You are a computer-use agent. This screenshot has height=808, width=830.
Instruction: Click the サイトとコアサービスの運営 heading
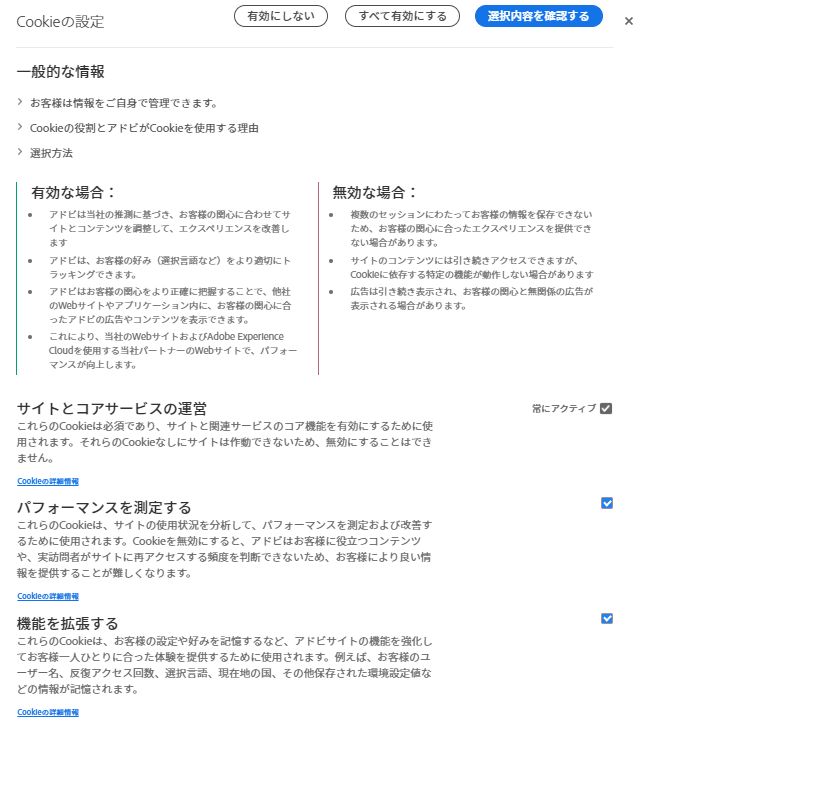click(112, 408)
